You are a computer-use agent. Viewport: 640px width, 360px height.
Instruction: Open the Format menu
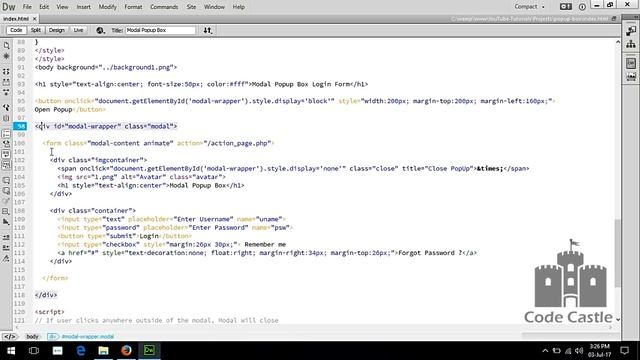tap(133, 7)
